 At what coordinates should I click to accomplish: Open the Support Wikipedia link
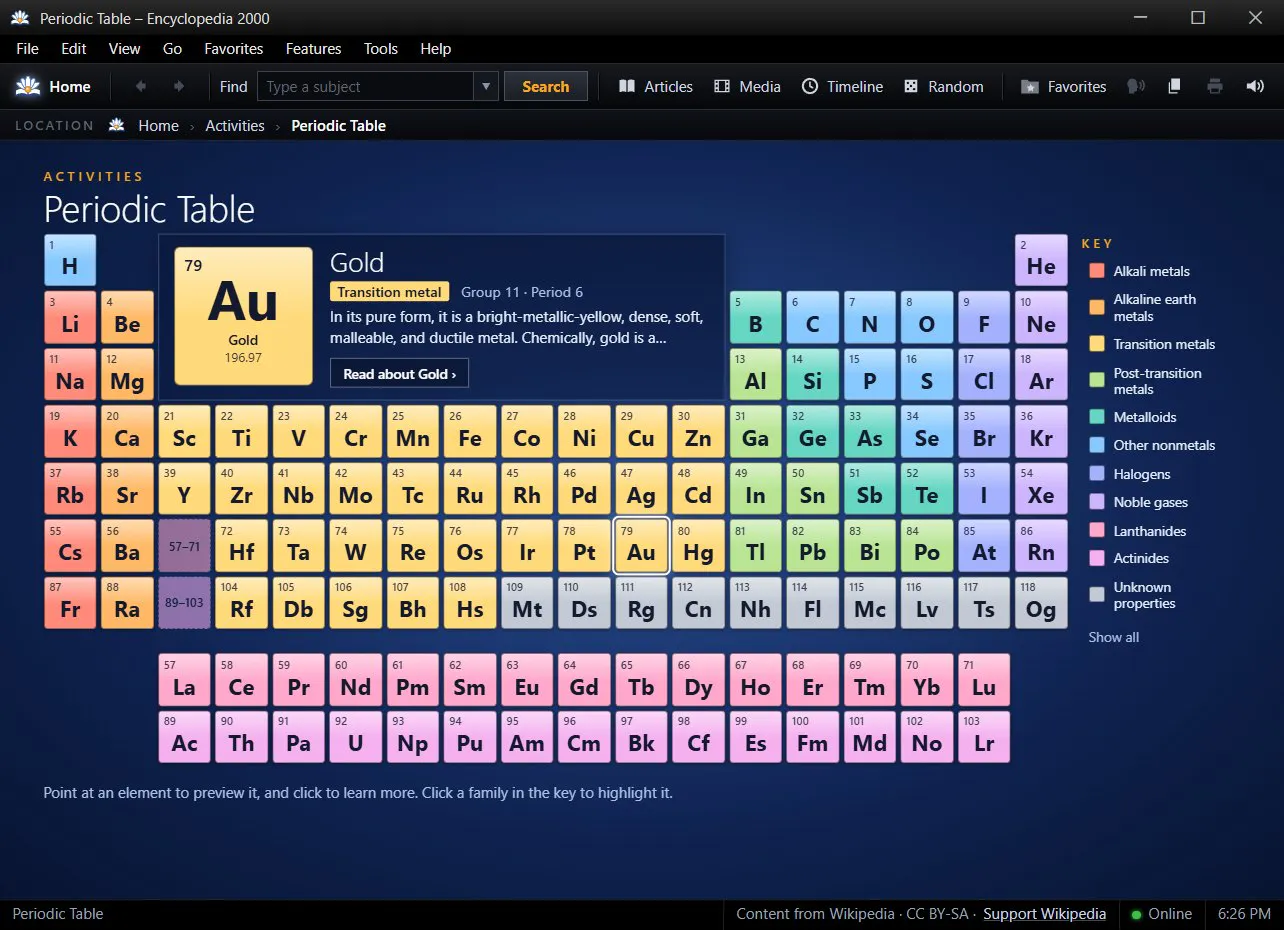[1045, 914]
